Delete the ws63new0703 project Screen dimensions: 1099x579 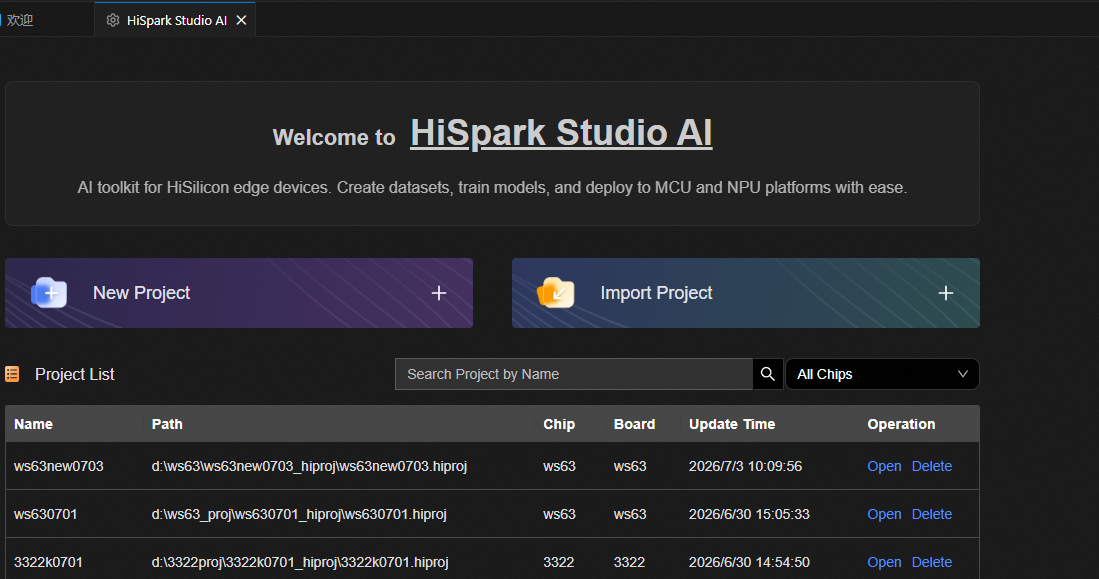click(x=931, y=466)
